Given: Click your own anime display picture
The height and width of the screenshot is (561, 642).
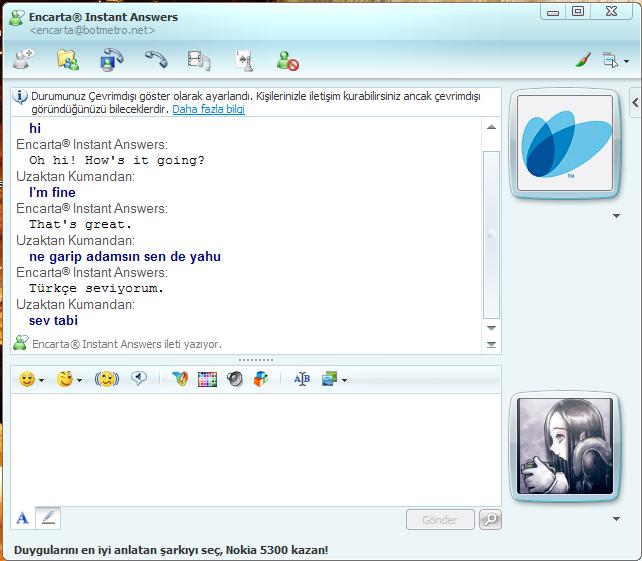Looking at the screenshot, I should click(565, 446).
